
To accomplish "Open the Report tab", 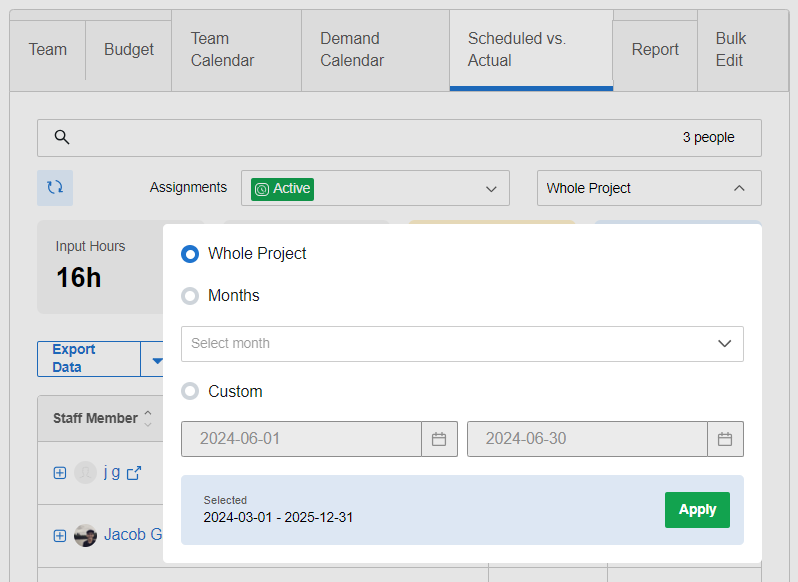I will point(655,49).
